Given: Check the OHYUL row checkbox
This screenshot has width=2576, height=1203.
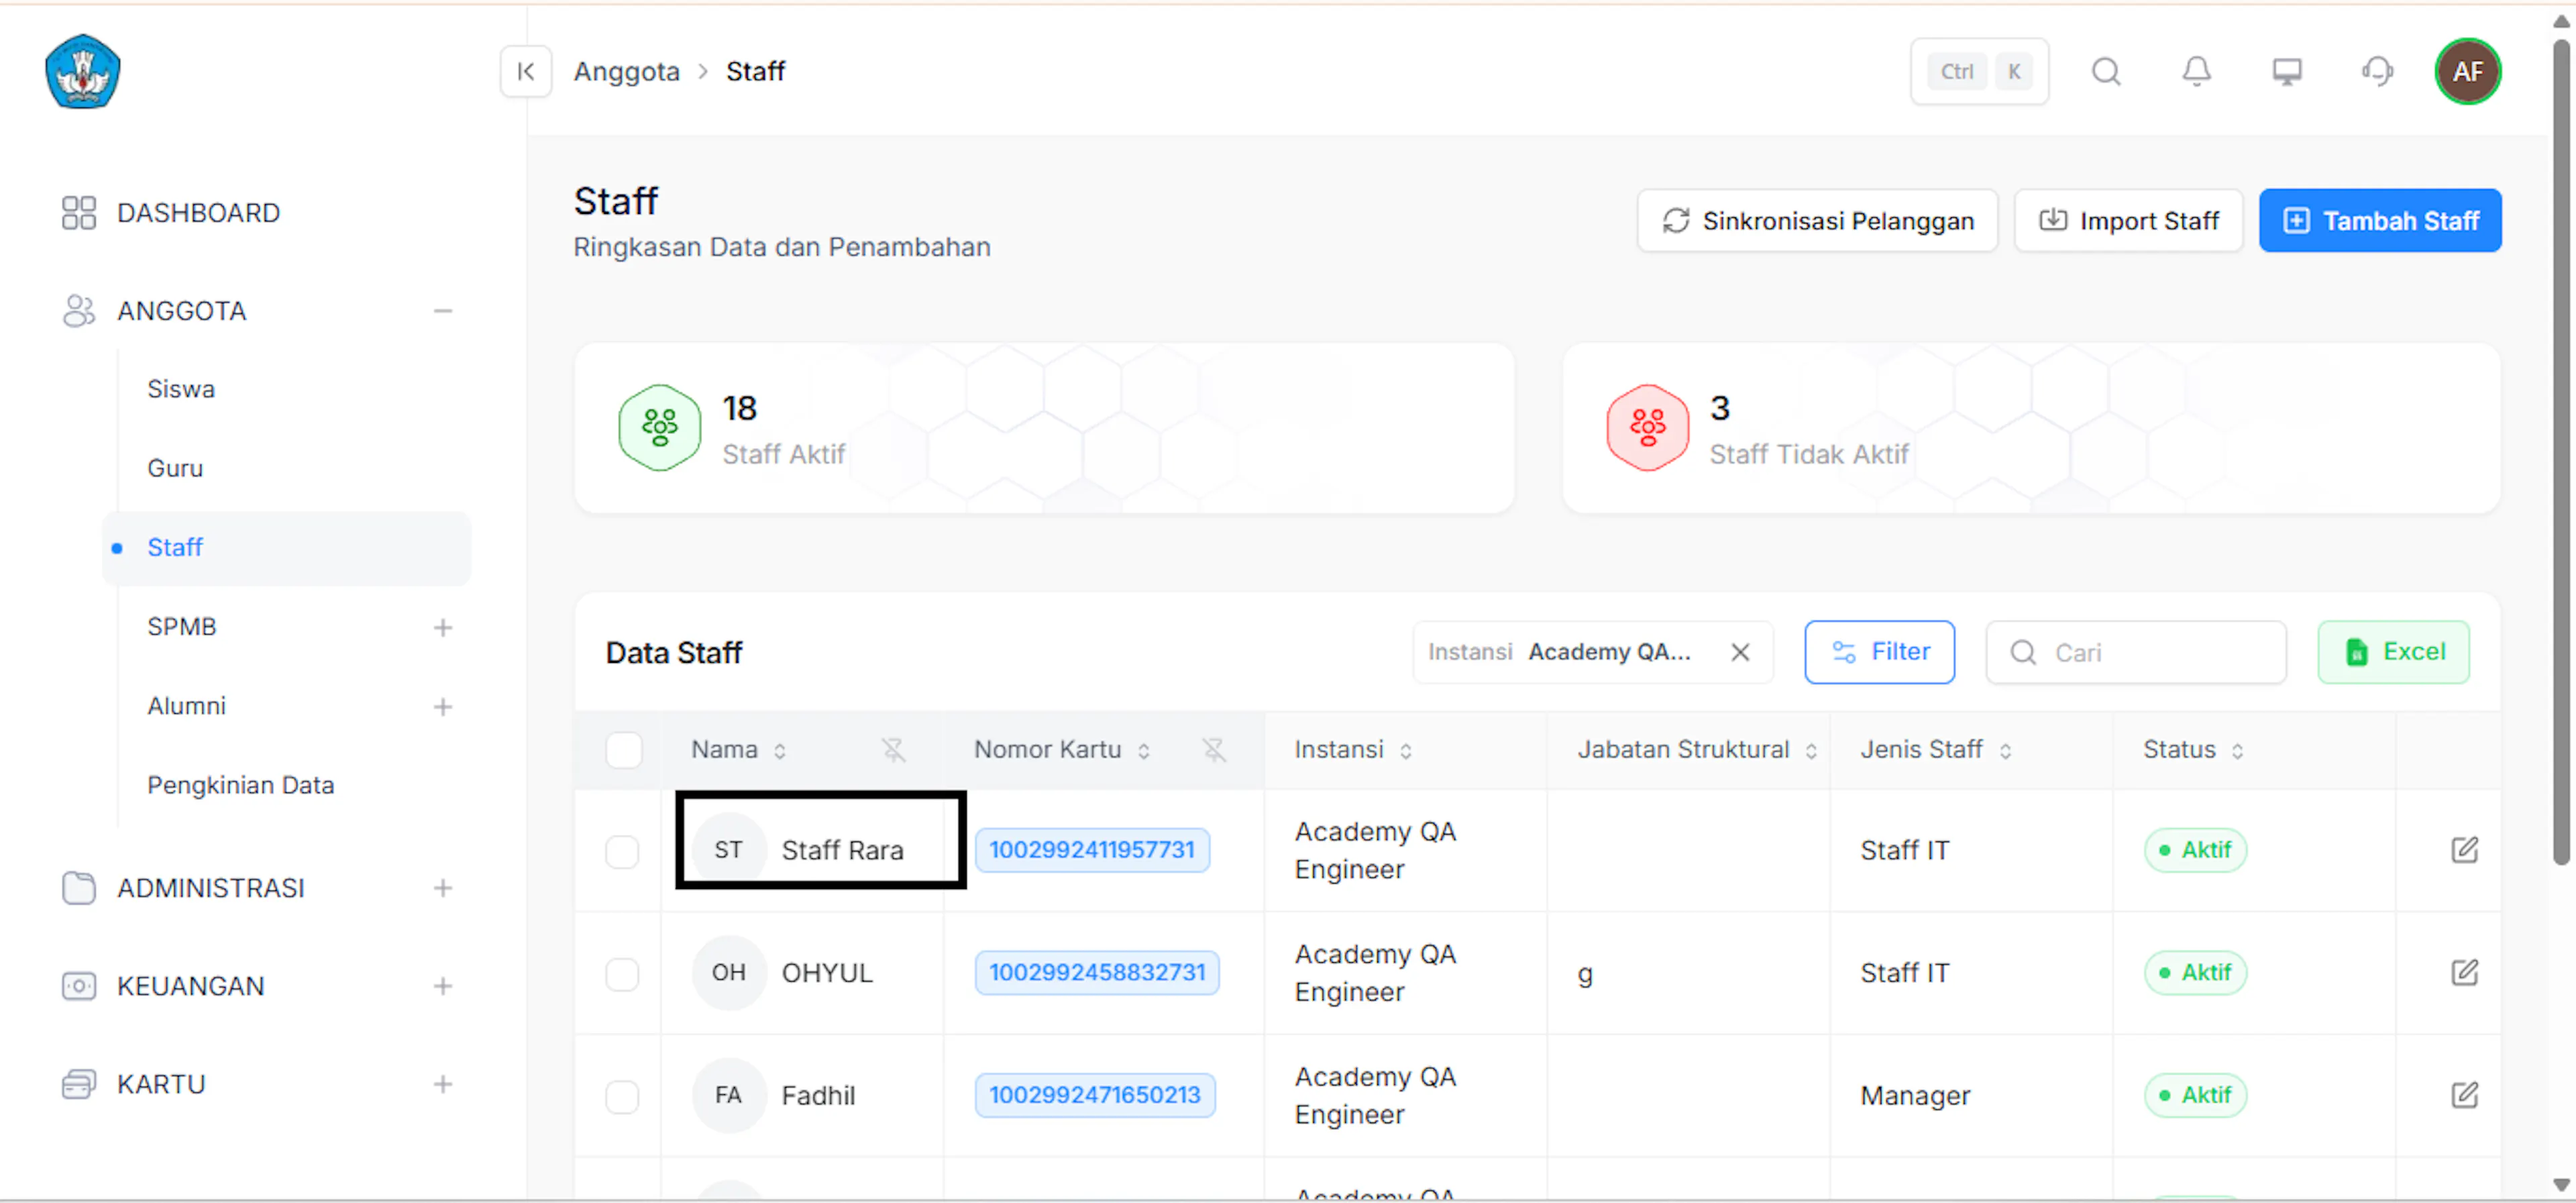Looking at the screenshot, I should 622,974.
